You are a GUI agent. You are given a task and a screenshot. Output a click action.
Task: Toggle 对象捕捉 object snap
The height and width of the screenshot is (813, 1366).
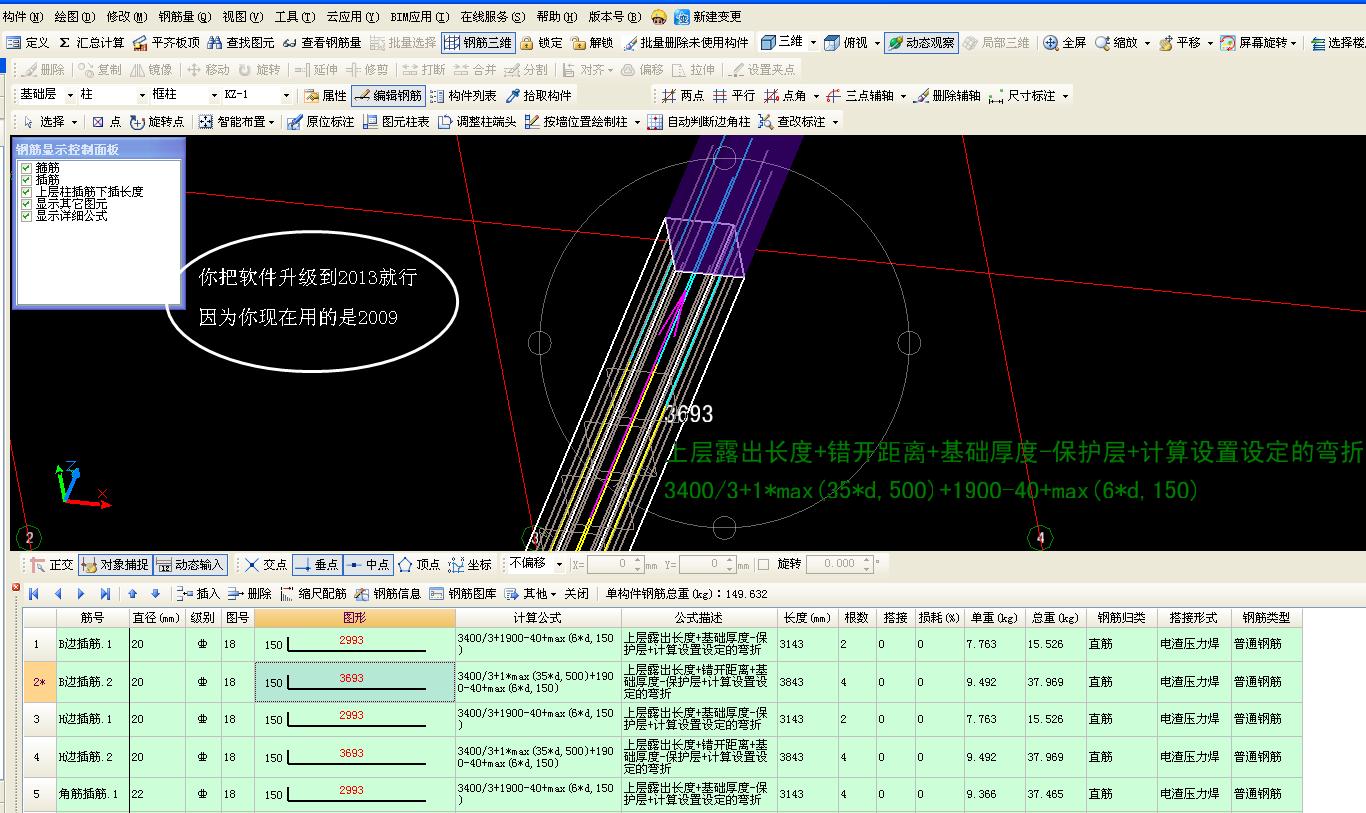coord(114,565)
